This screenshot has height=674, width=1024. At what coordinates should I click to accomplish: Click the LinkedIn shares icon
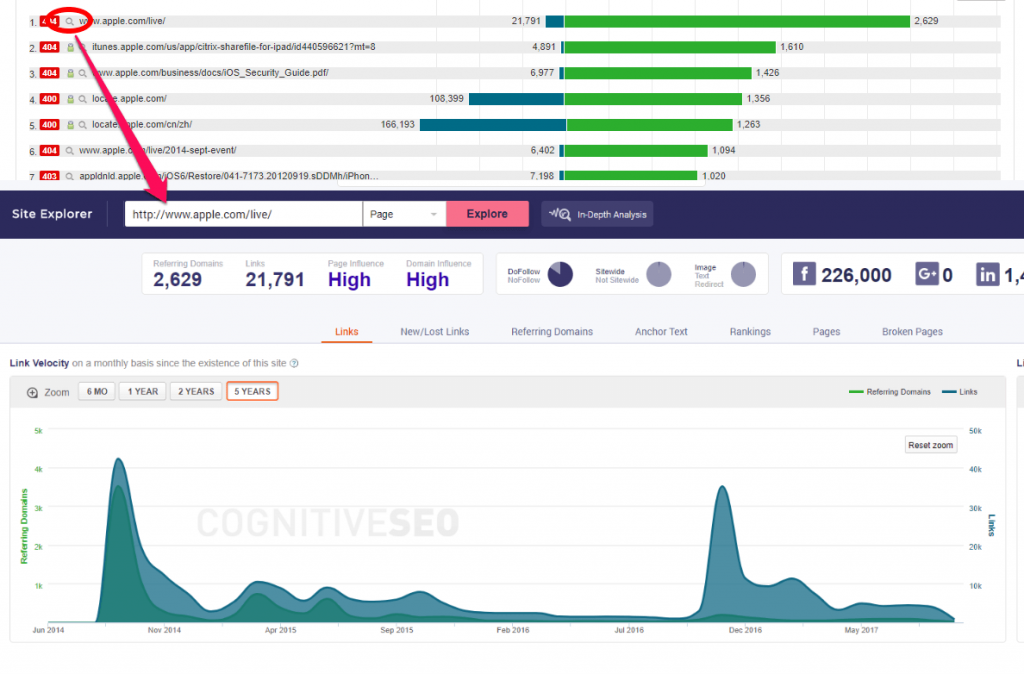[x=988, y=274]
